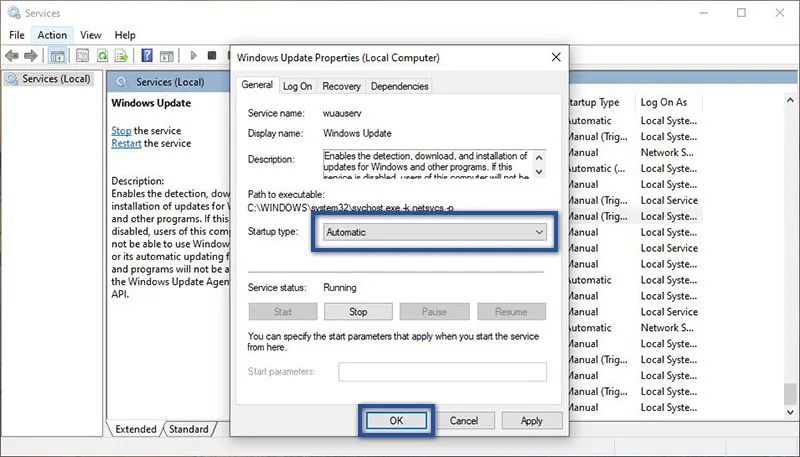
Task: Click the service name text wuauserv
Action: pyautogui.click(x=342, y=113)
